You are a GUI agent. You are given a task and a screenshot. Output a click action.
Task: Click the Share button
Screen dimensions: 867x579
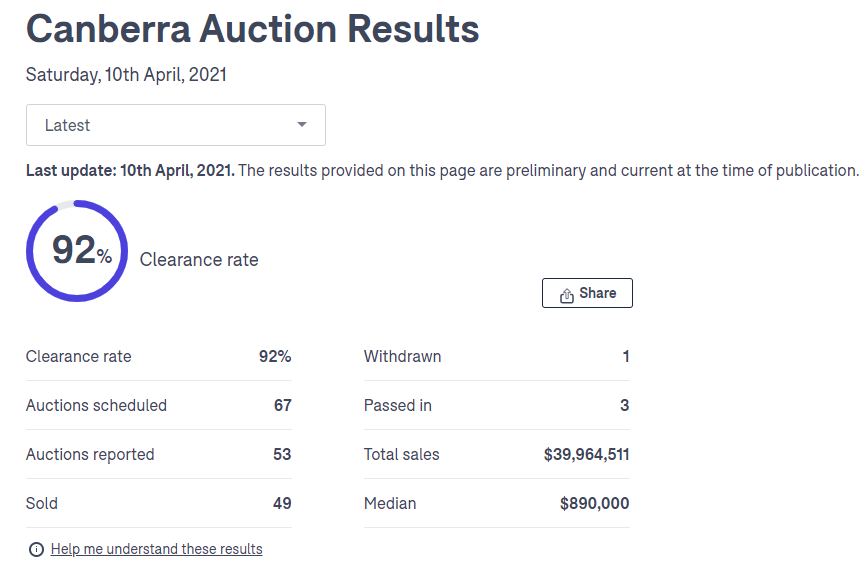click(587, 293)
